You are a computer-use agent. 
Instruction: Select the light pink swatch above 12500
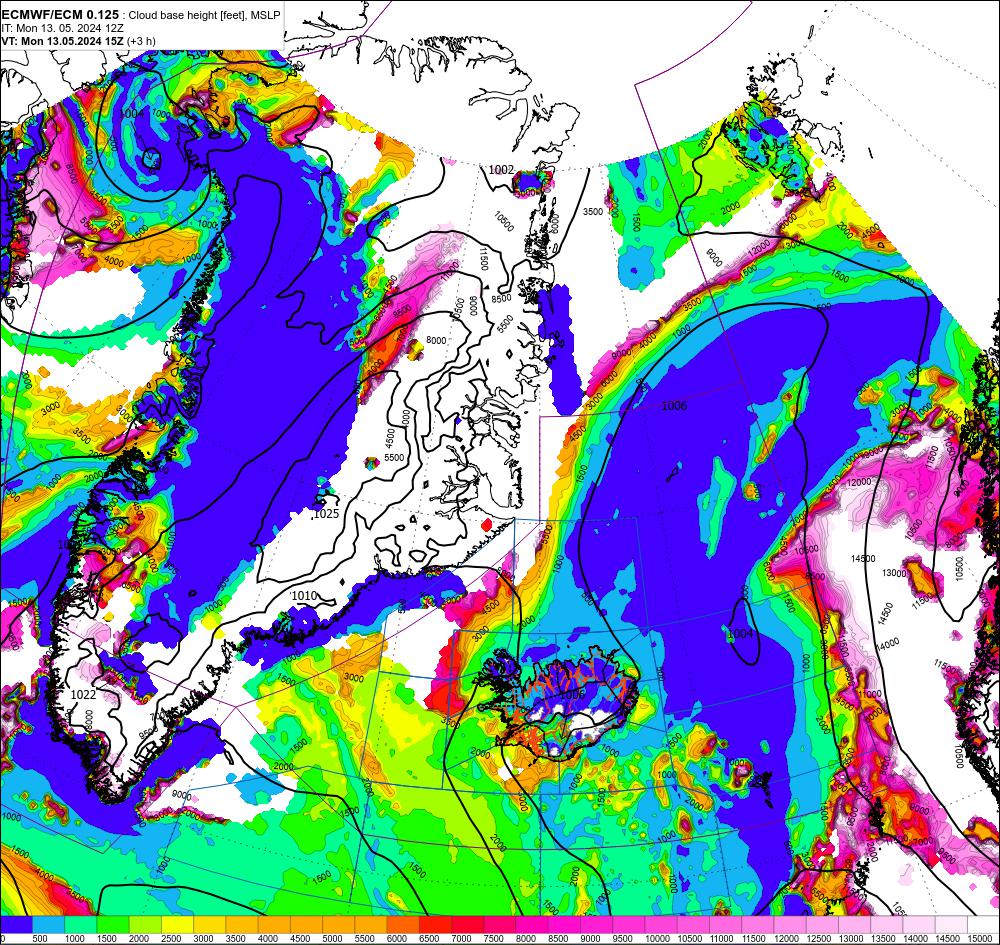(x=823, y=925)
